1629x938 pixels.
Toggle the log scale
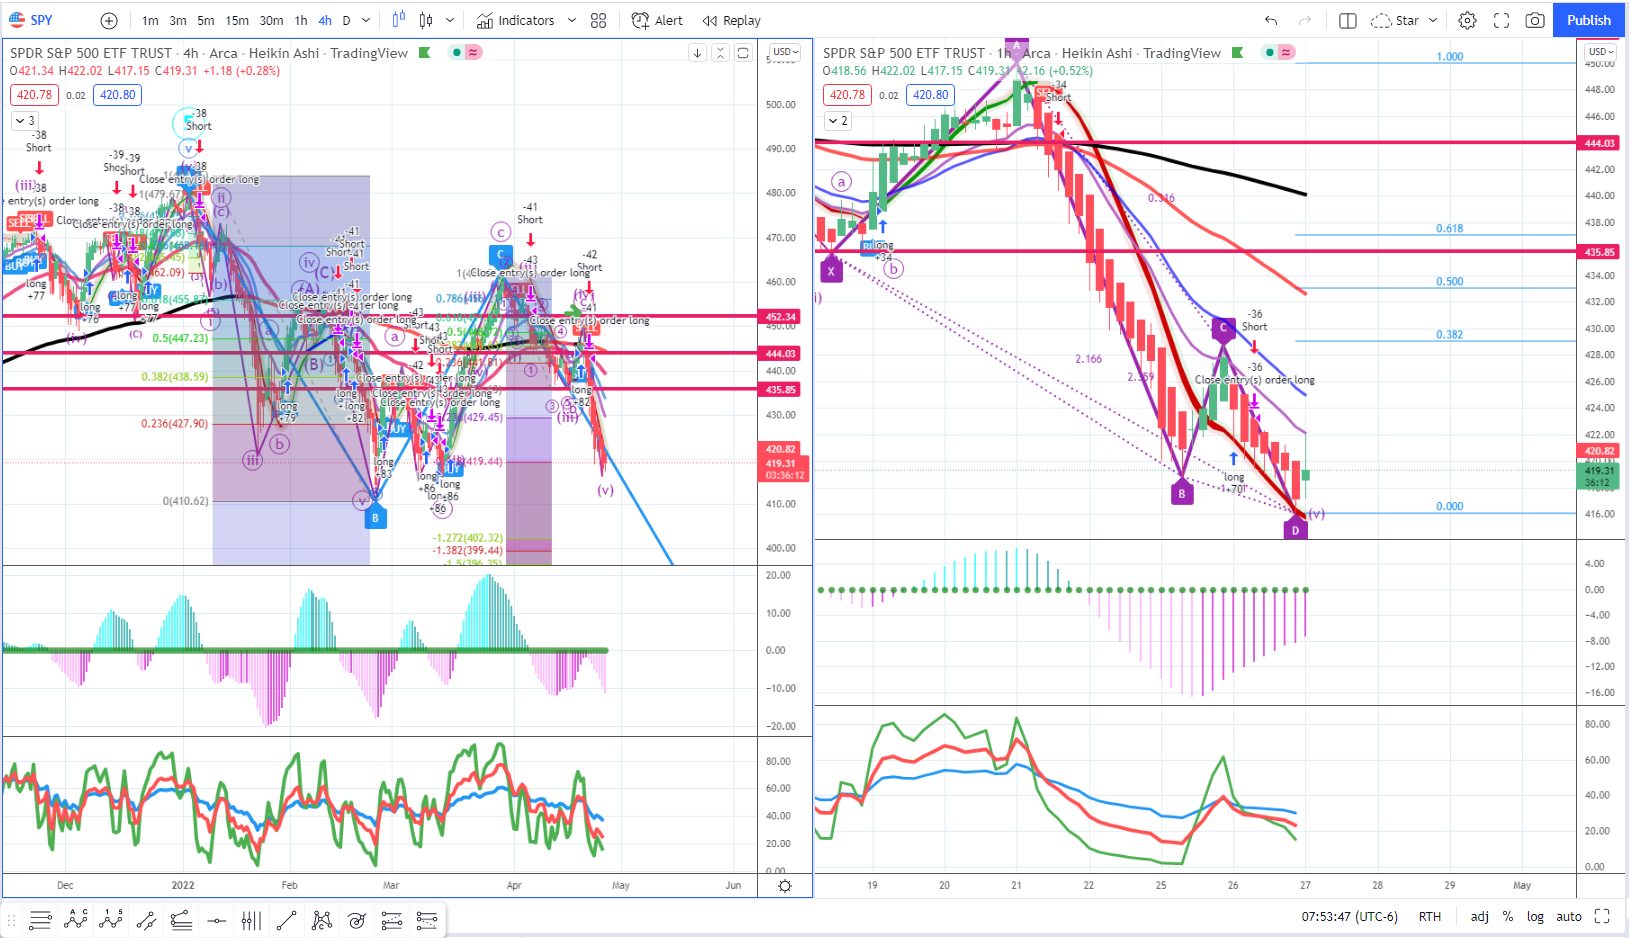coord(1535,916)
